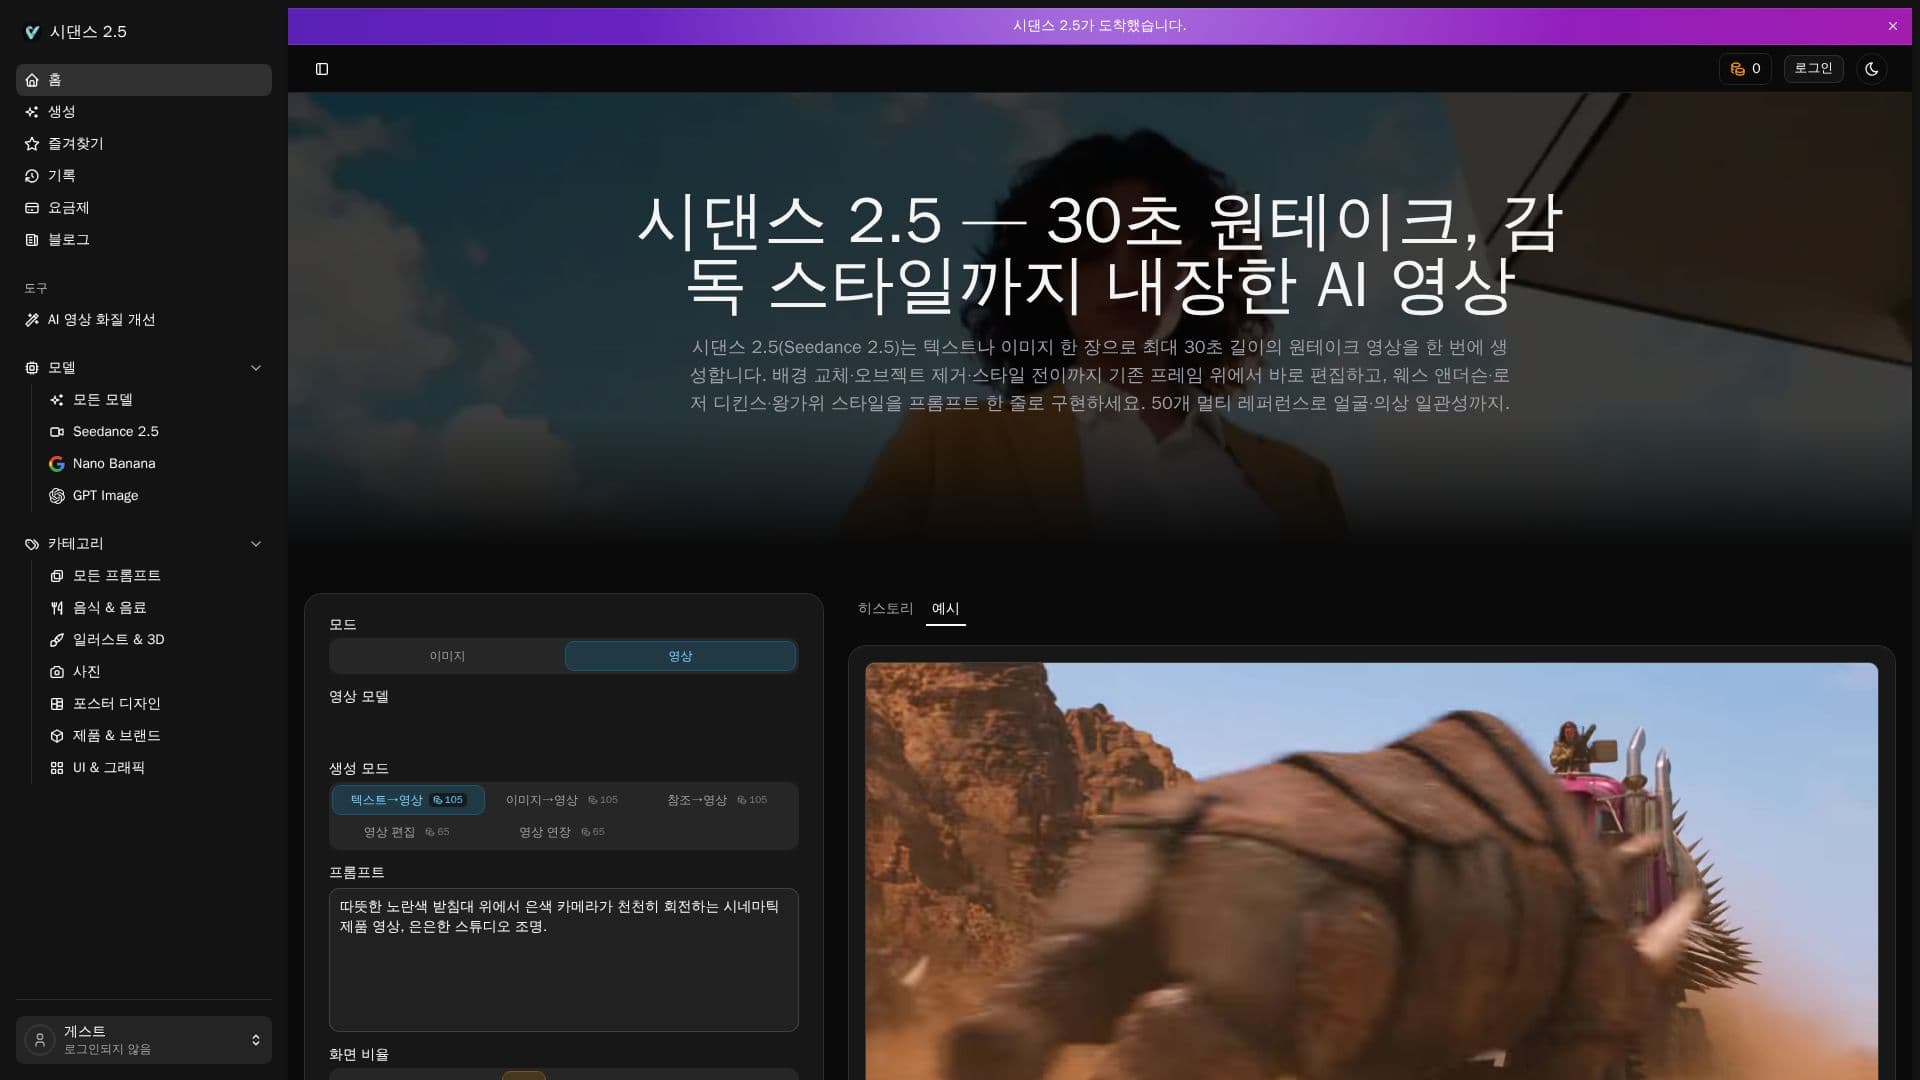Screen dimensions: 1920x1080
Task: Collapse the 카테고리 section chevron
Action: [x=256, y=544]
